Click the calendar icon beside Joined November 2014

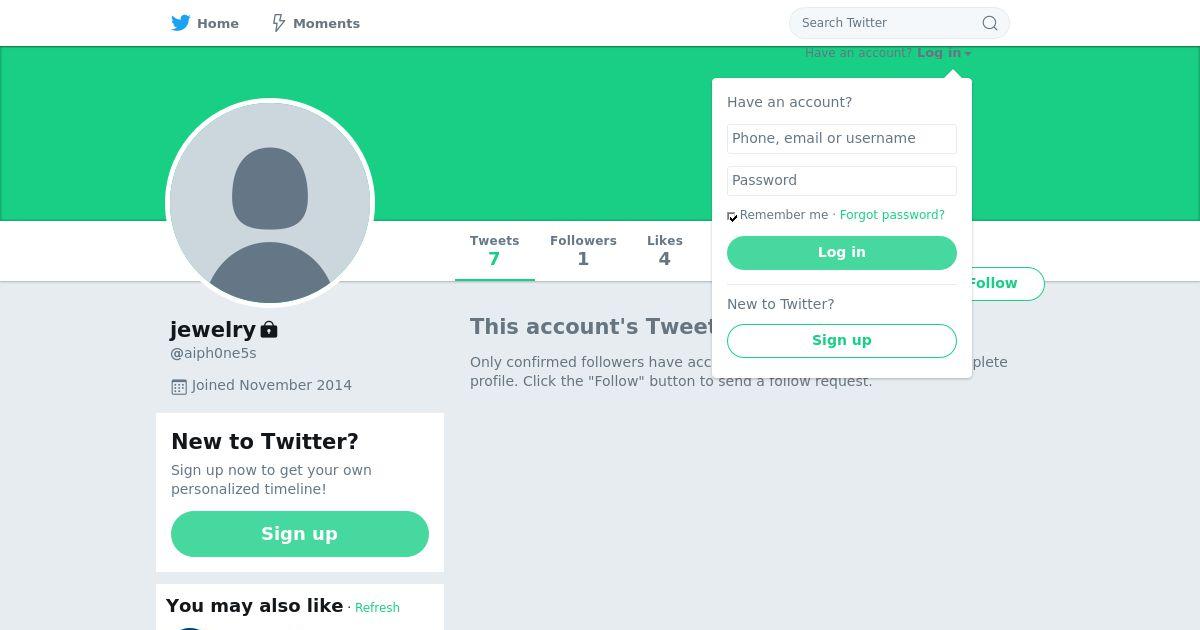[179, 386]
